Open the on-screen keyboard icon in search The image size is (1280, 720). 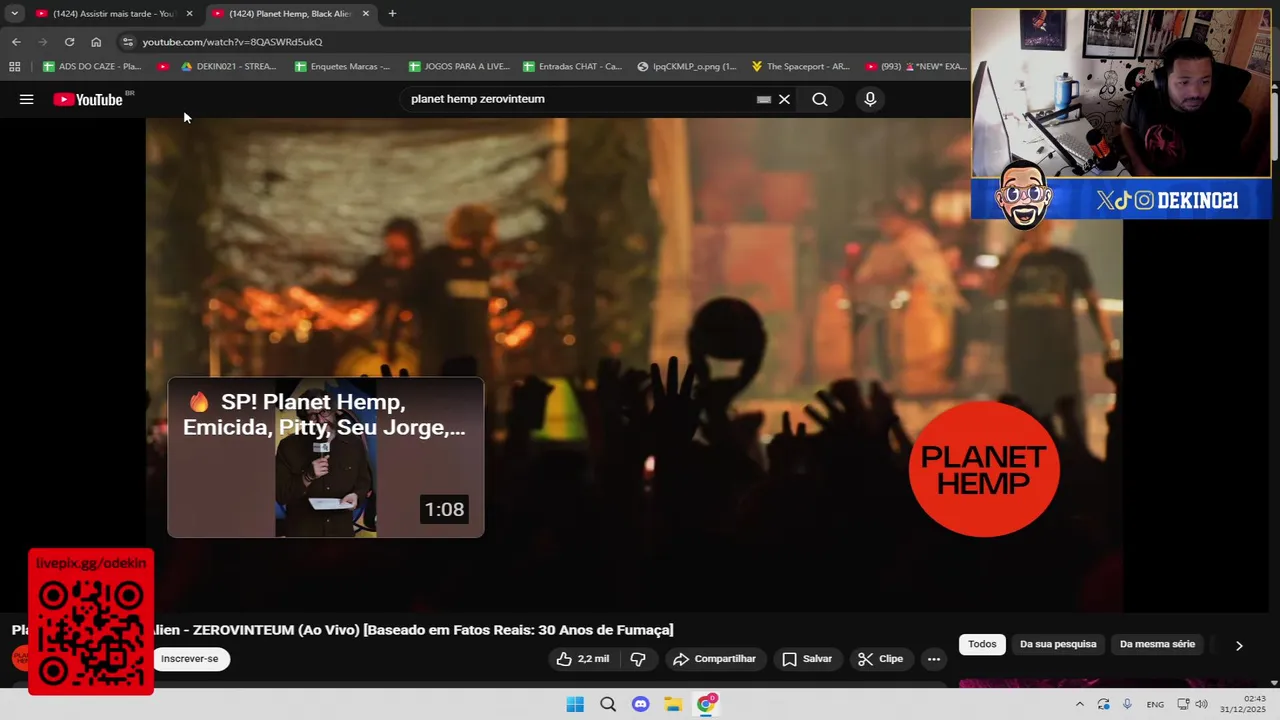tap(764, 99)
